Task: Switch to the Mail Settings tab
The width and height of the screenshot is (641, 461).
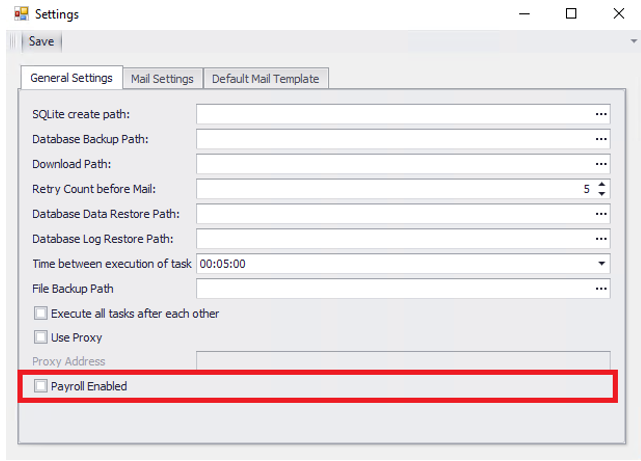Action: click(163, 79)
